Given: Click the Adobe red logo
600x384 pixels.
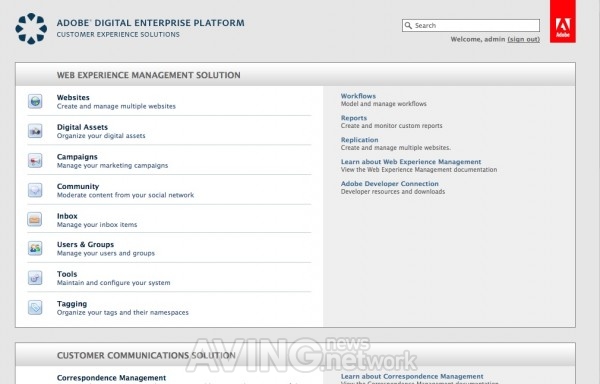Looking at the screenshot, I should tap(562, 21).
